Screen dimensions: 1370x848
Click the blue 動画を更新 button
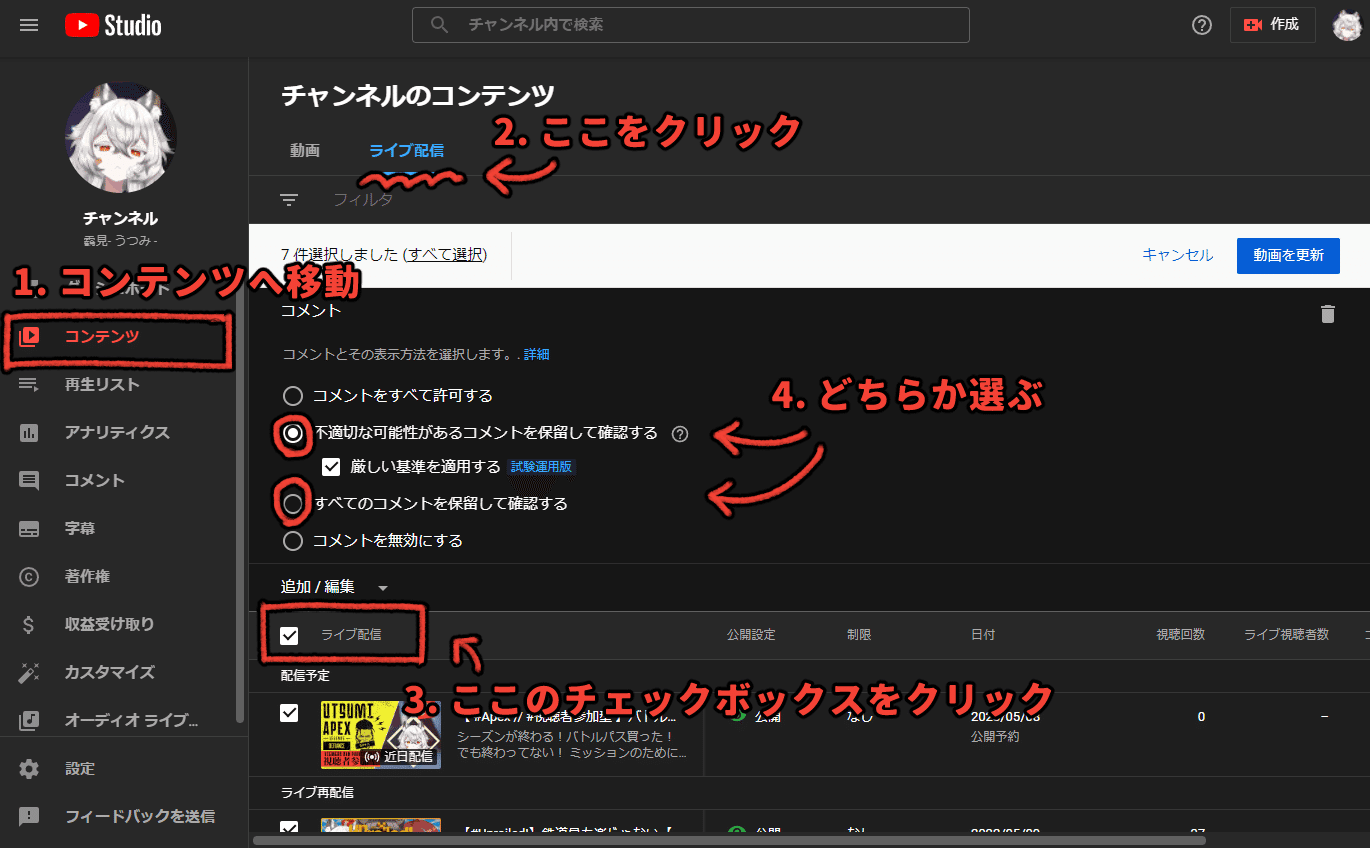tap(1288, 255)
